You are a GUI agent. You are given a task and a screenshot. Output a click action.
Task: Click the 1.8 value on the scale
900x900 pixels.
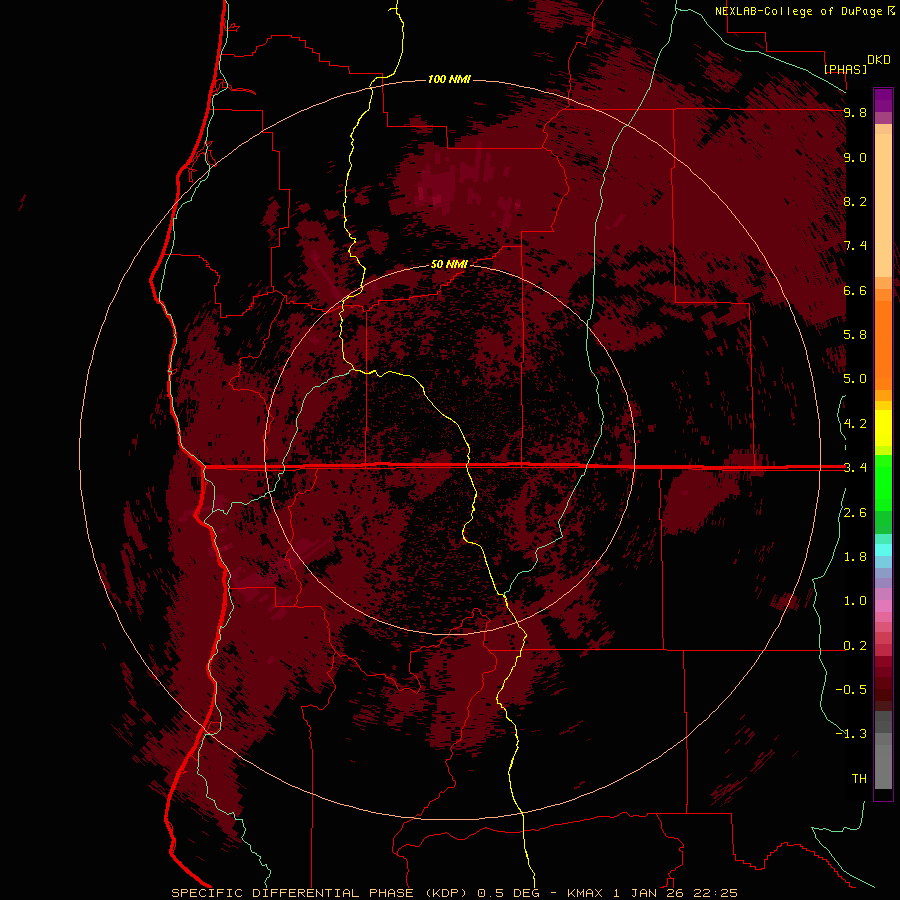[855, 557]
